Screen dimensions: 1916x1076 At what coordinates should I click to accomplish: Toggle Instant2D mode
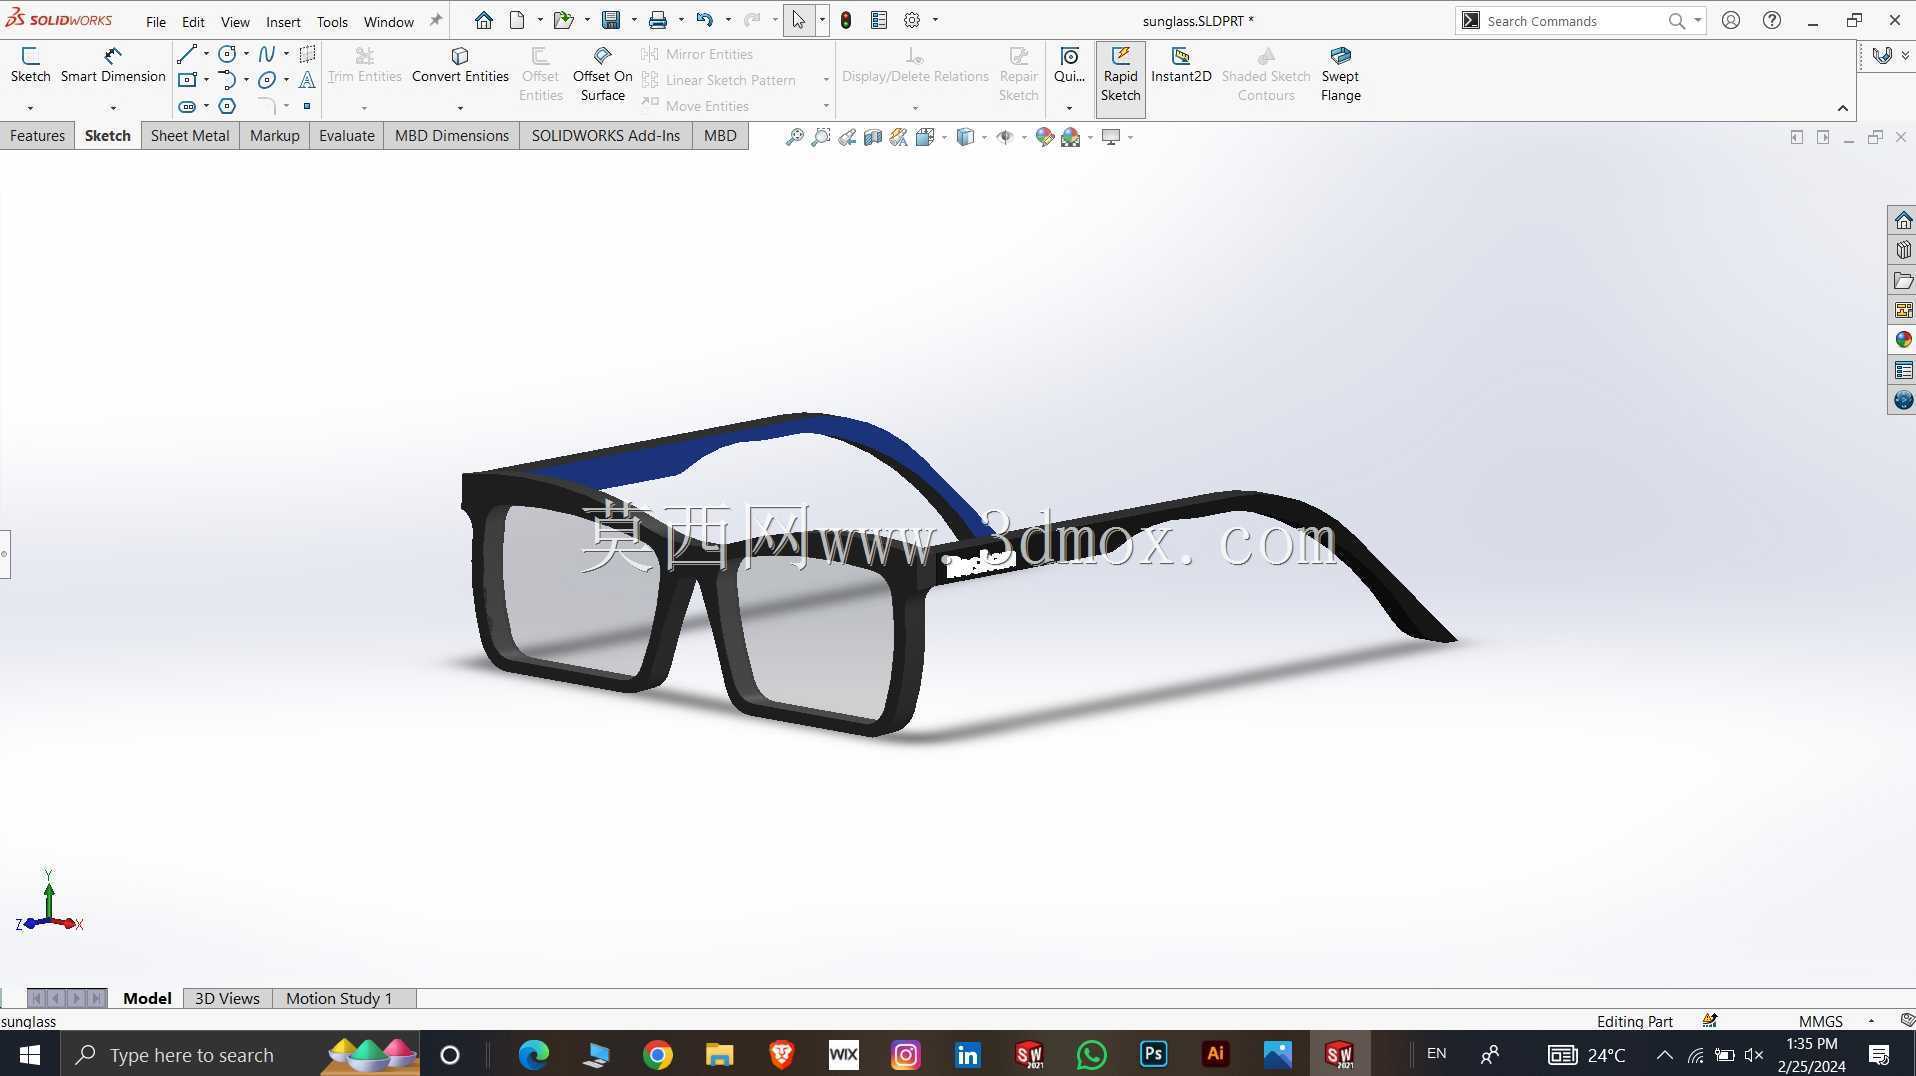(x=1181, y=65)
